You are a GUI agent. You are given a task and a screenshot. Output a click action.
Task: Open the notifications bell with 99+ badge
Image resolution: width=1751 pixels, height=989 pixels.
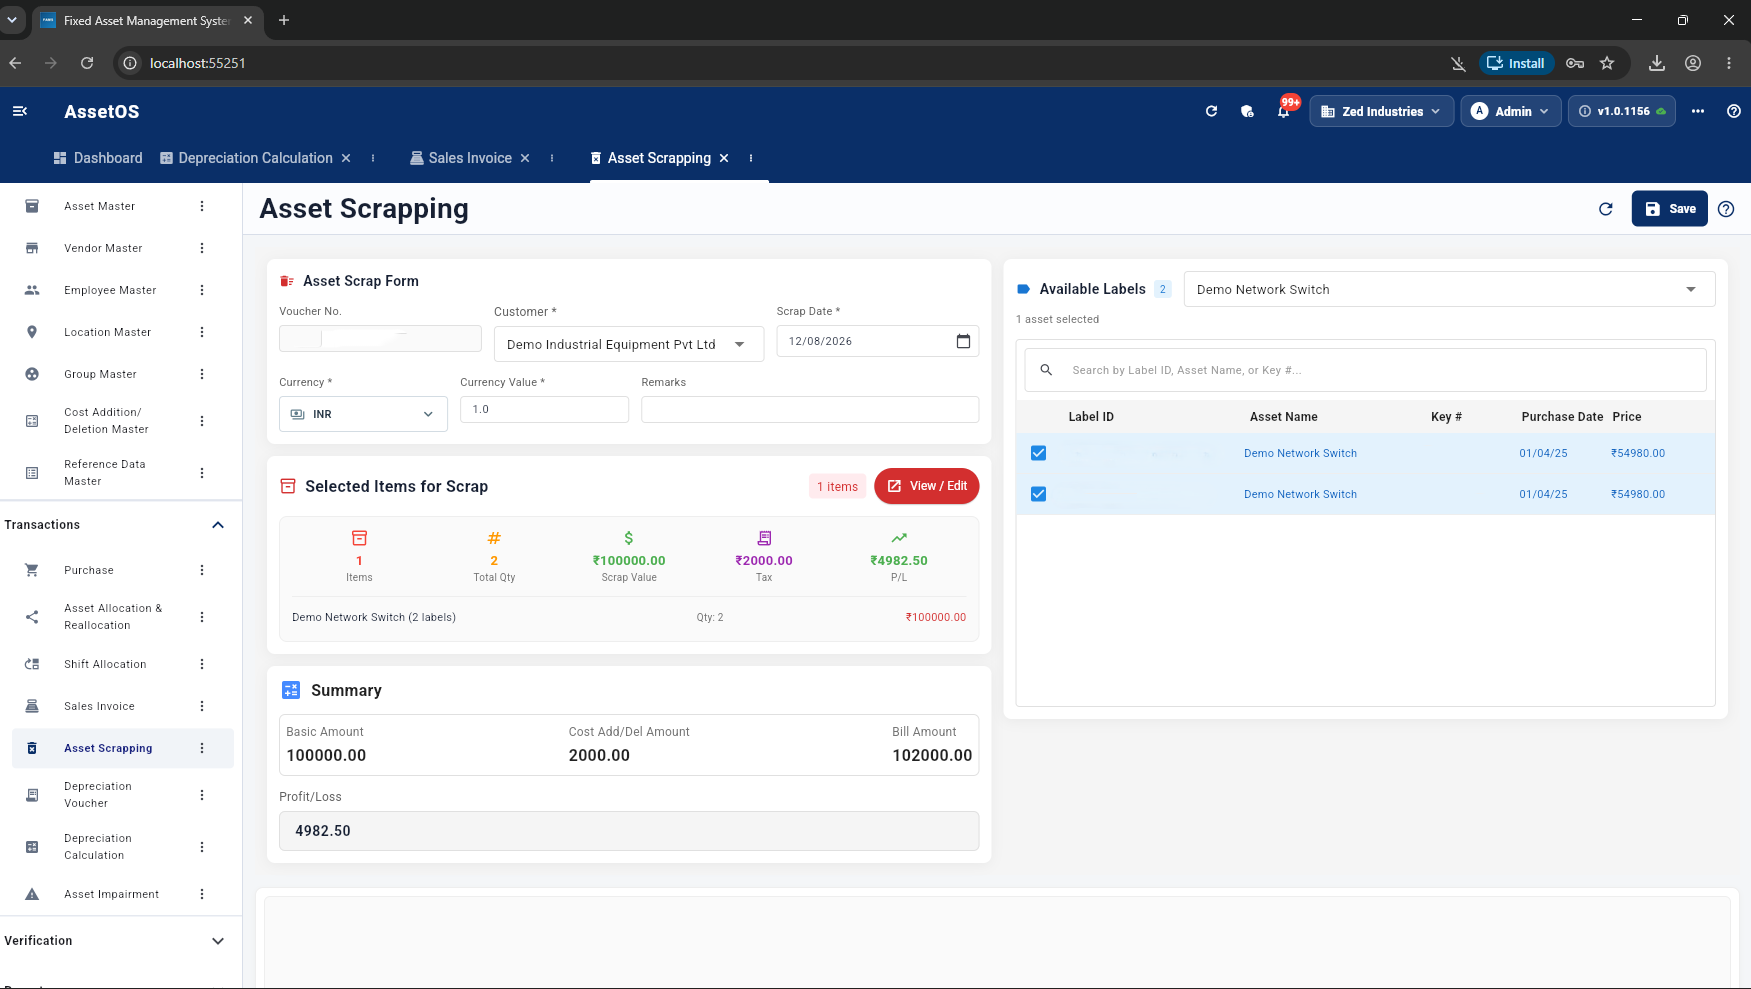(1284, 111)
